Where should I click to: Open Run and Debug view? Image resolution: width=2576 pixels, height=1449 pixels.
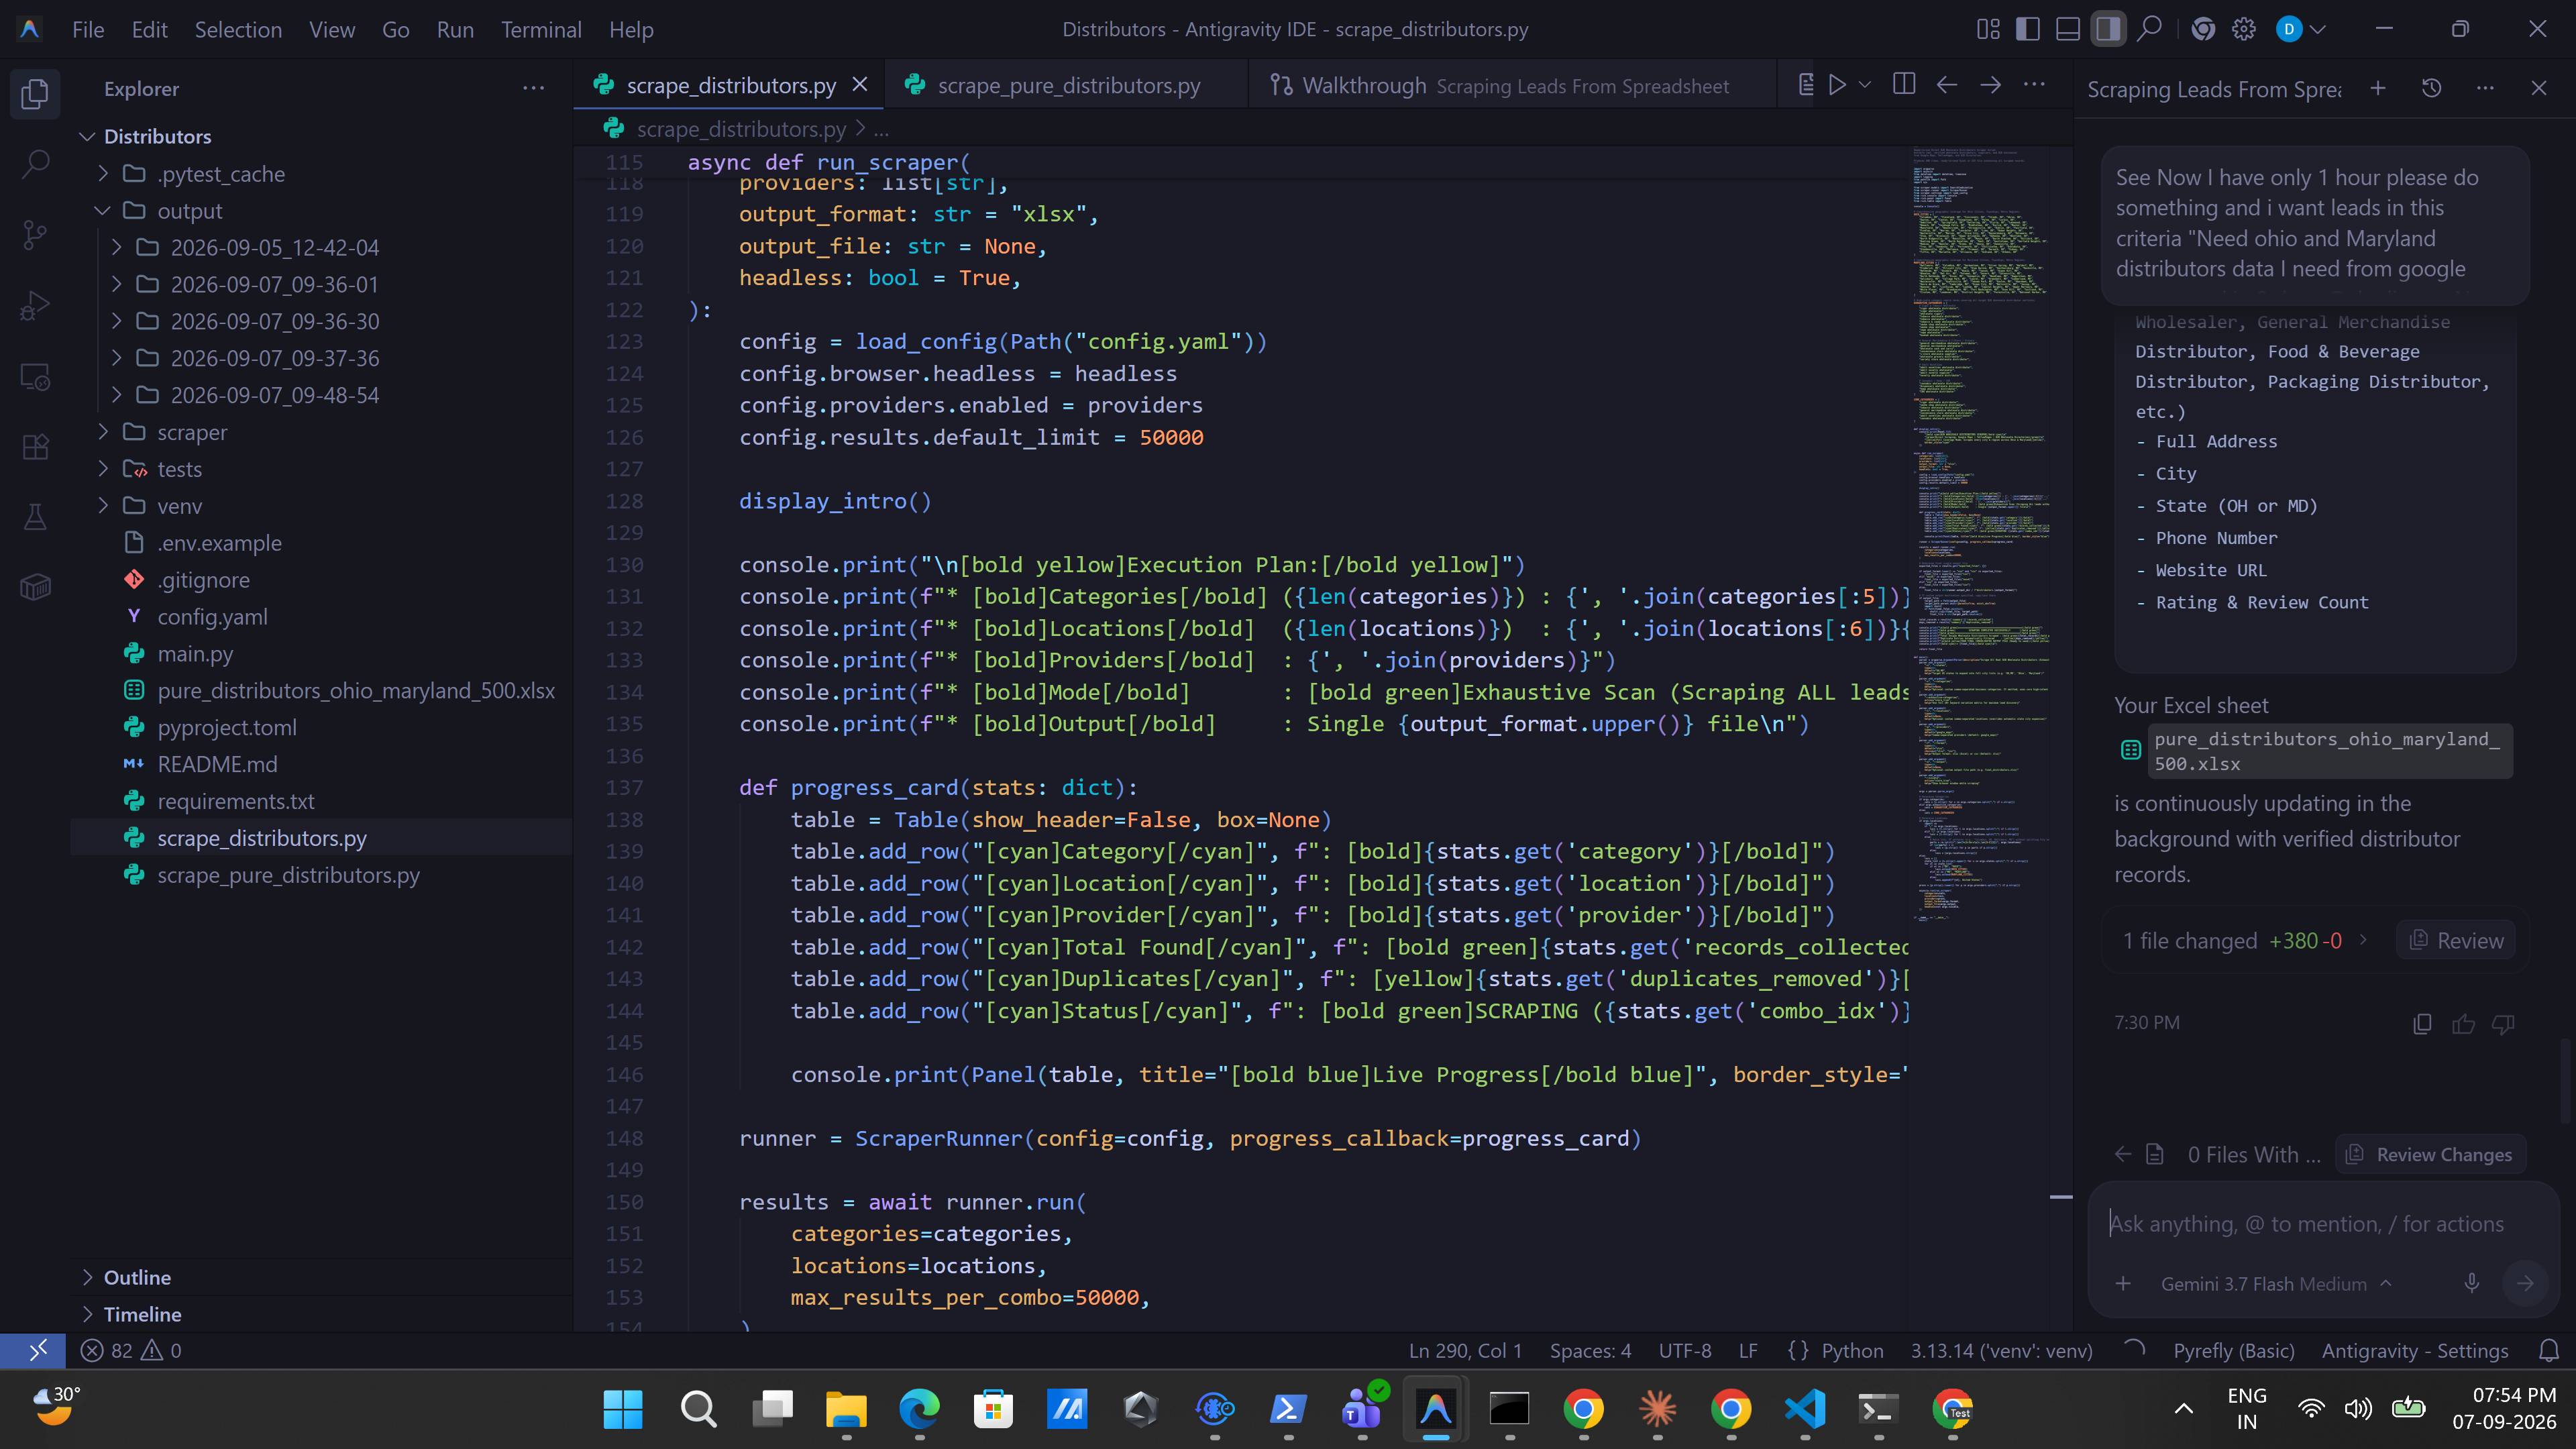pyautogui.click(x=35, y=305)
